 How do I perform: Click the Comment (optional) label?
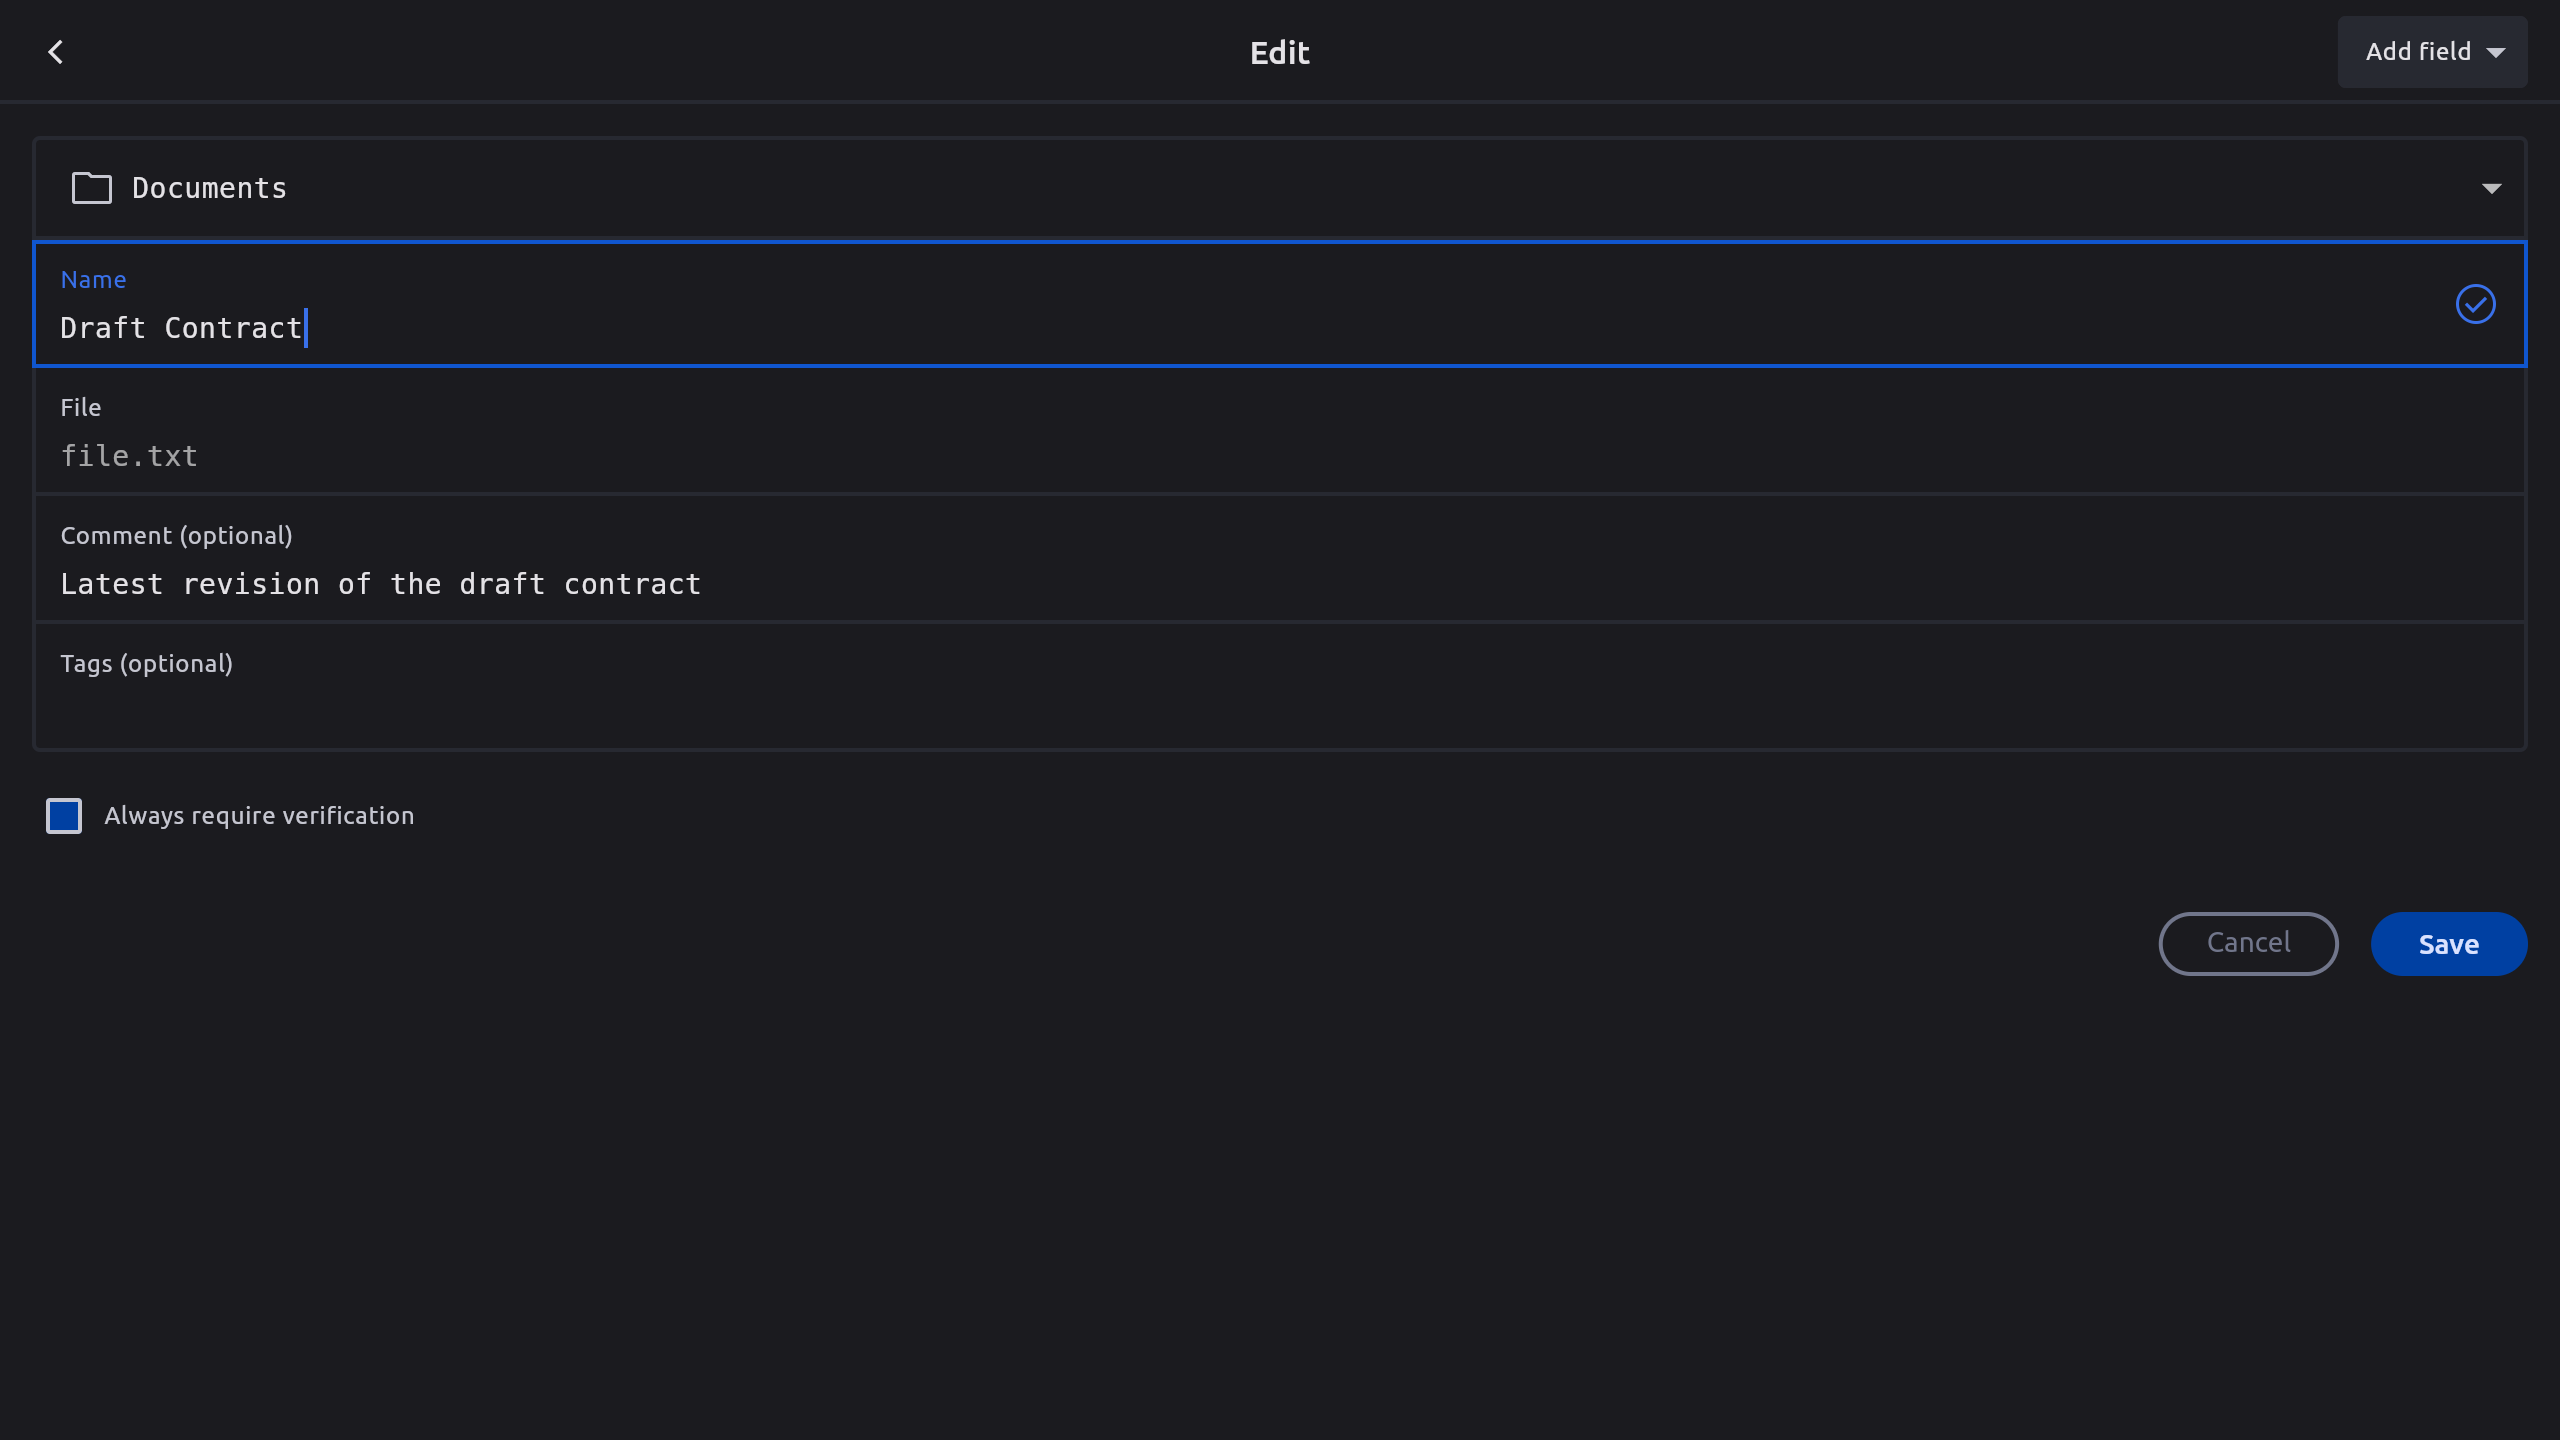176,536
